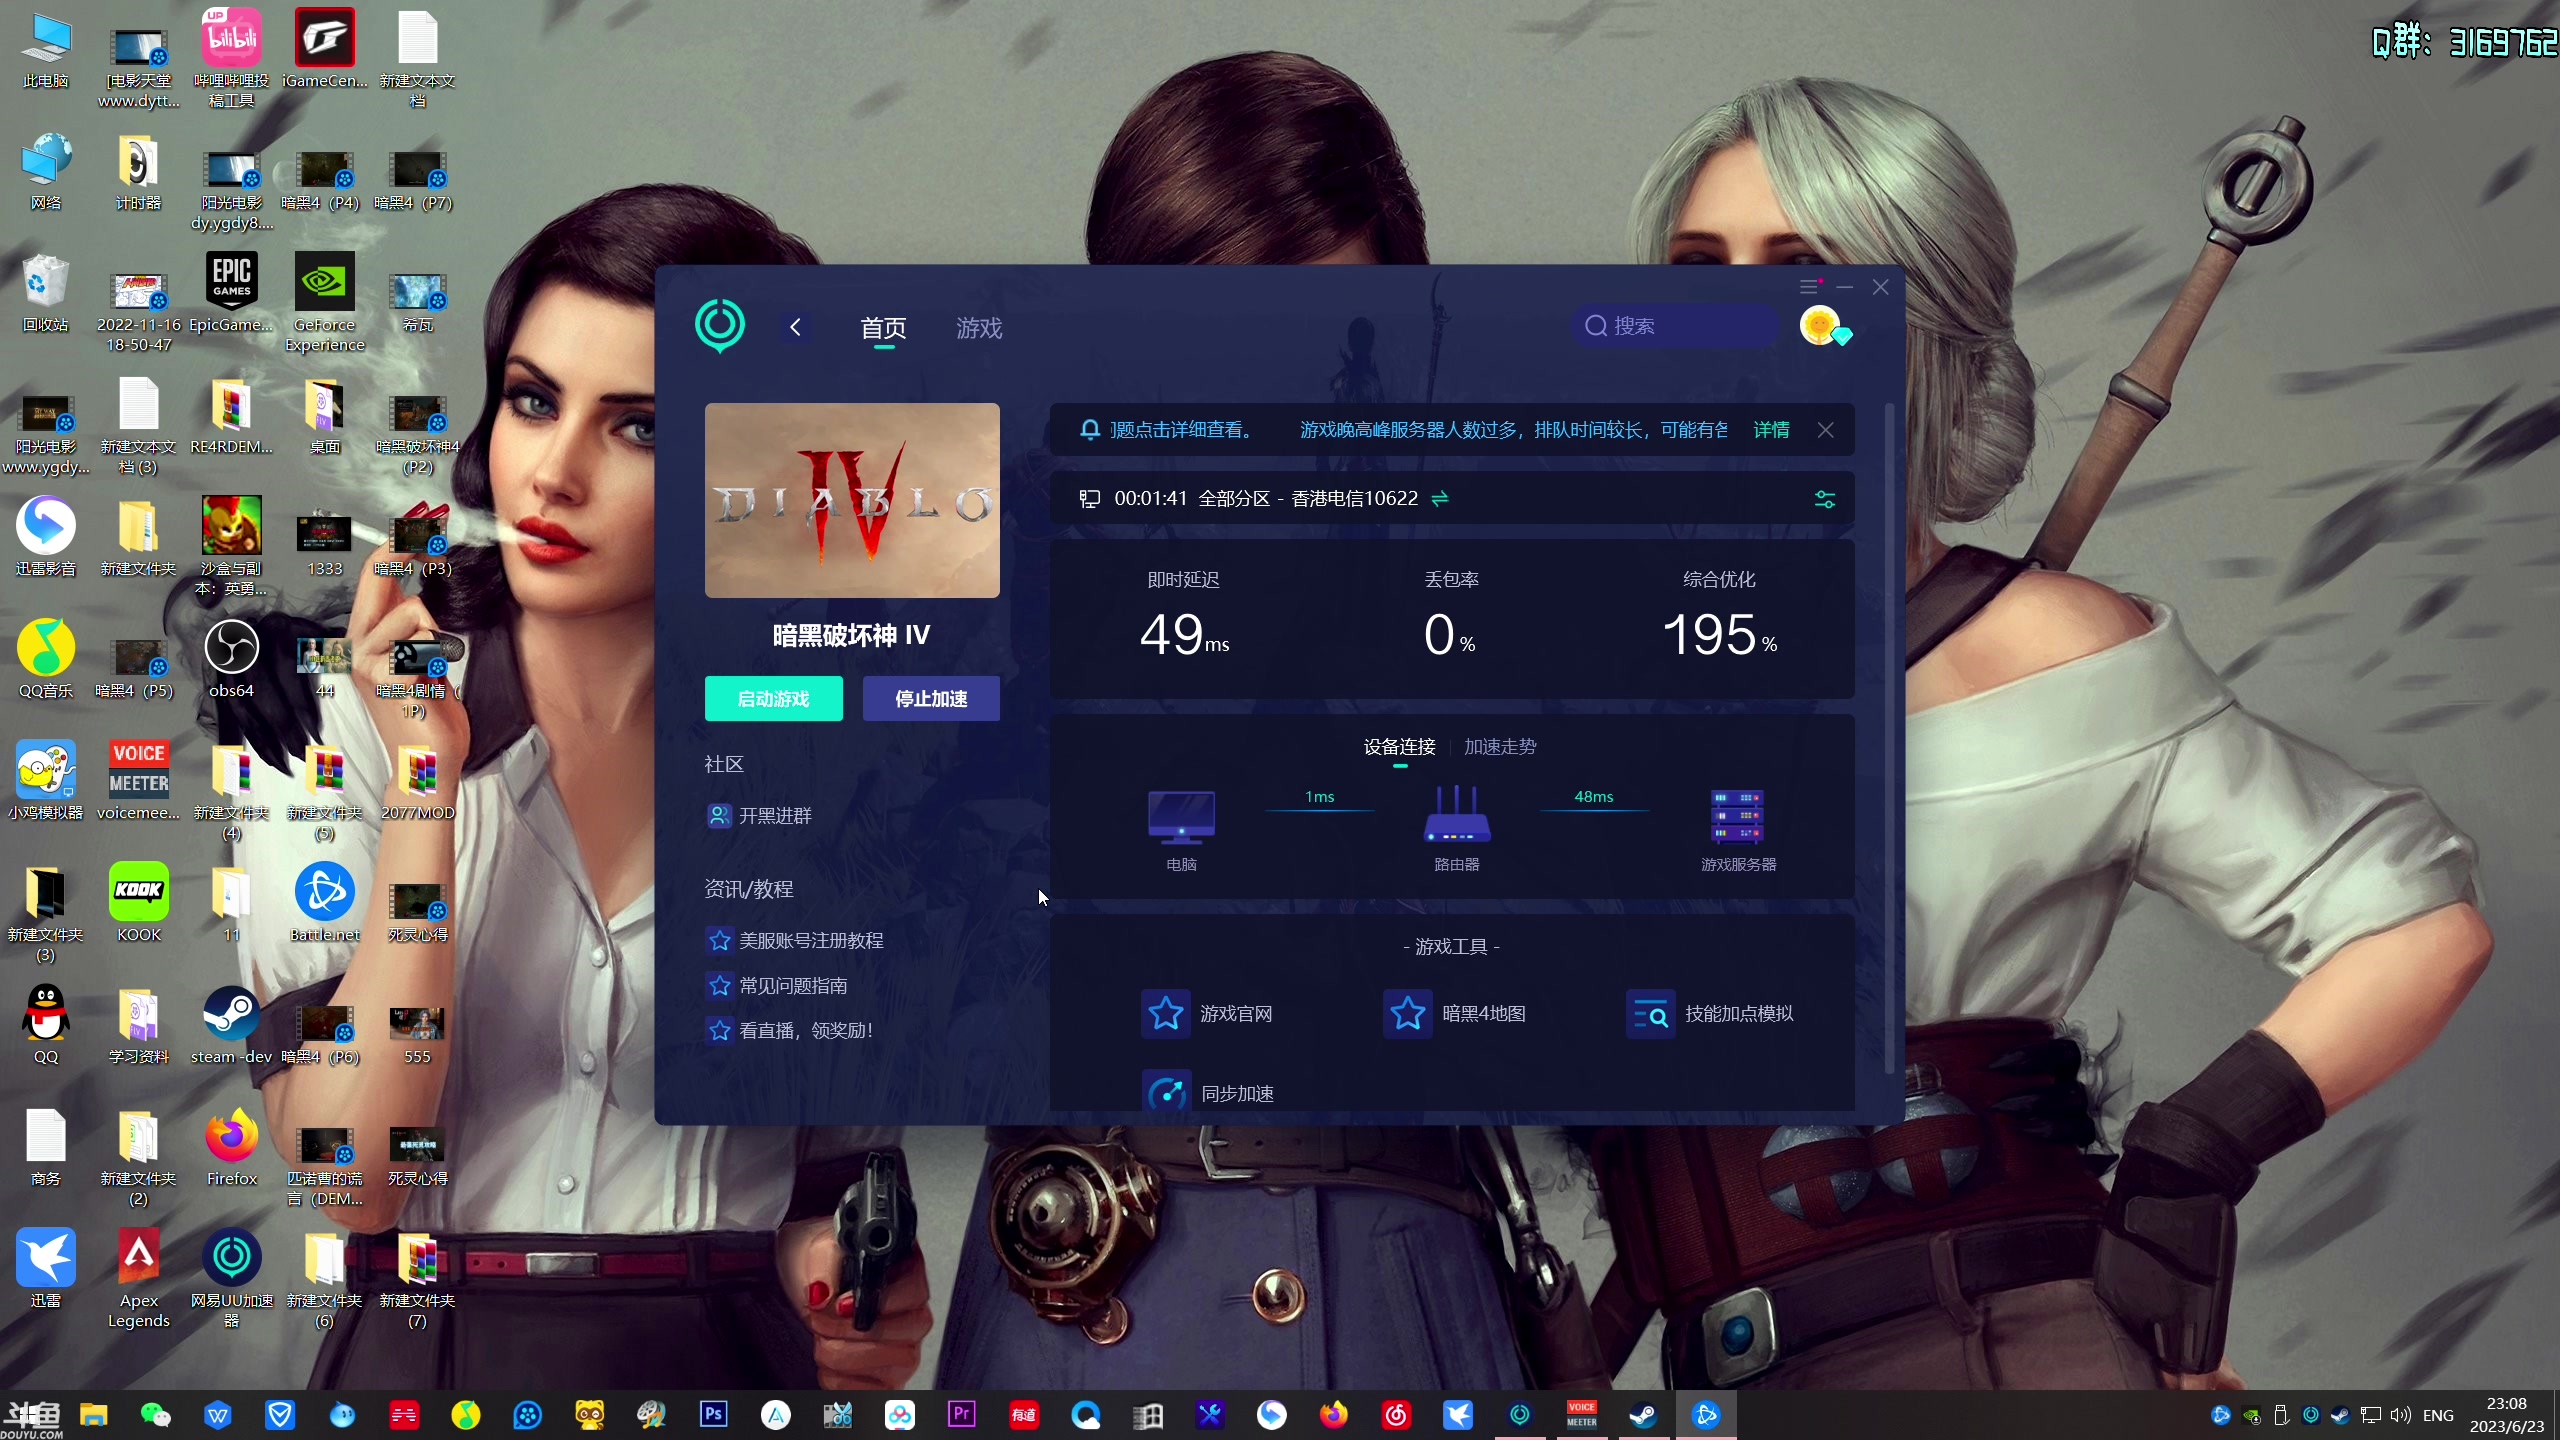Open 游戏官网 game tool

[x=1207, y=1014]
